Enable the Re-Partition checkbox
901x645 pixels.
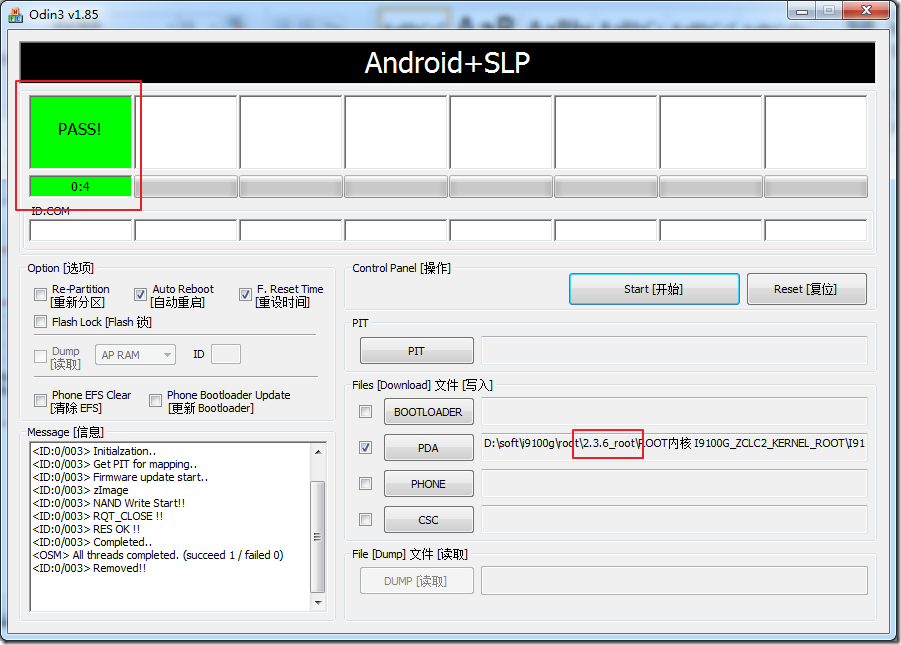point(40,295)
